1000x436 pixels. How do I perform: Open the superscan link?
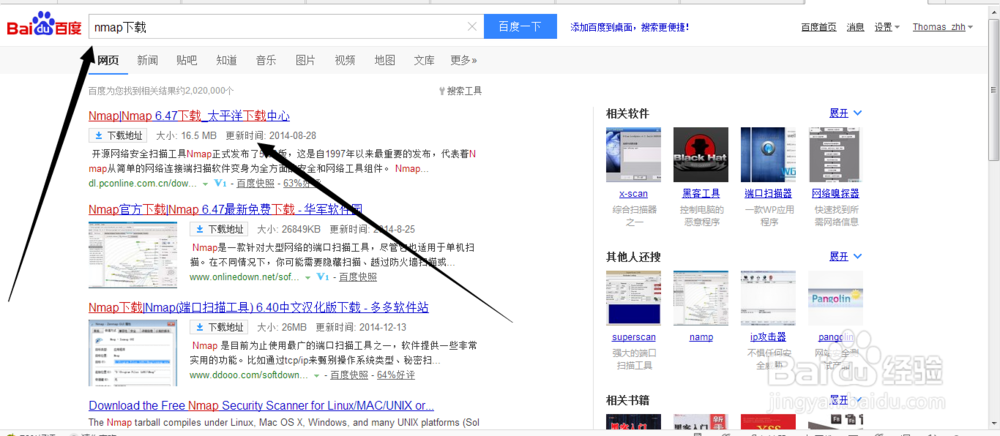pos(633,337)
